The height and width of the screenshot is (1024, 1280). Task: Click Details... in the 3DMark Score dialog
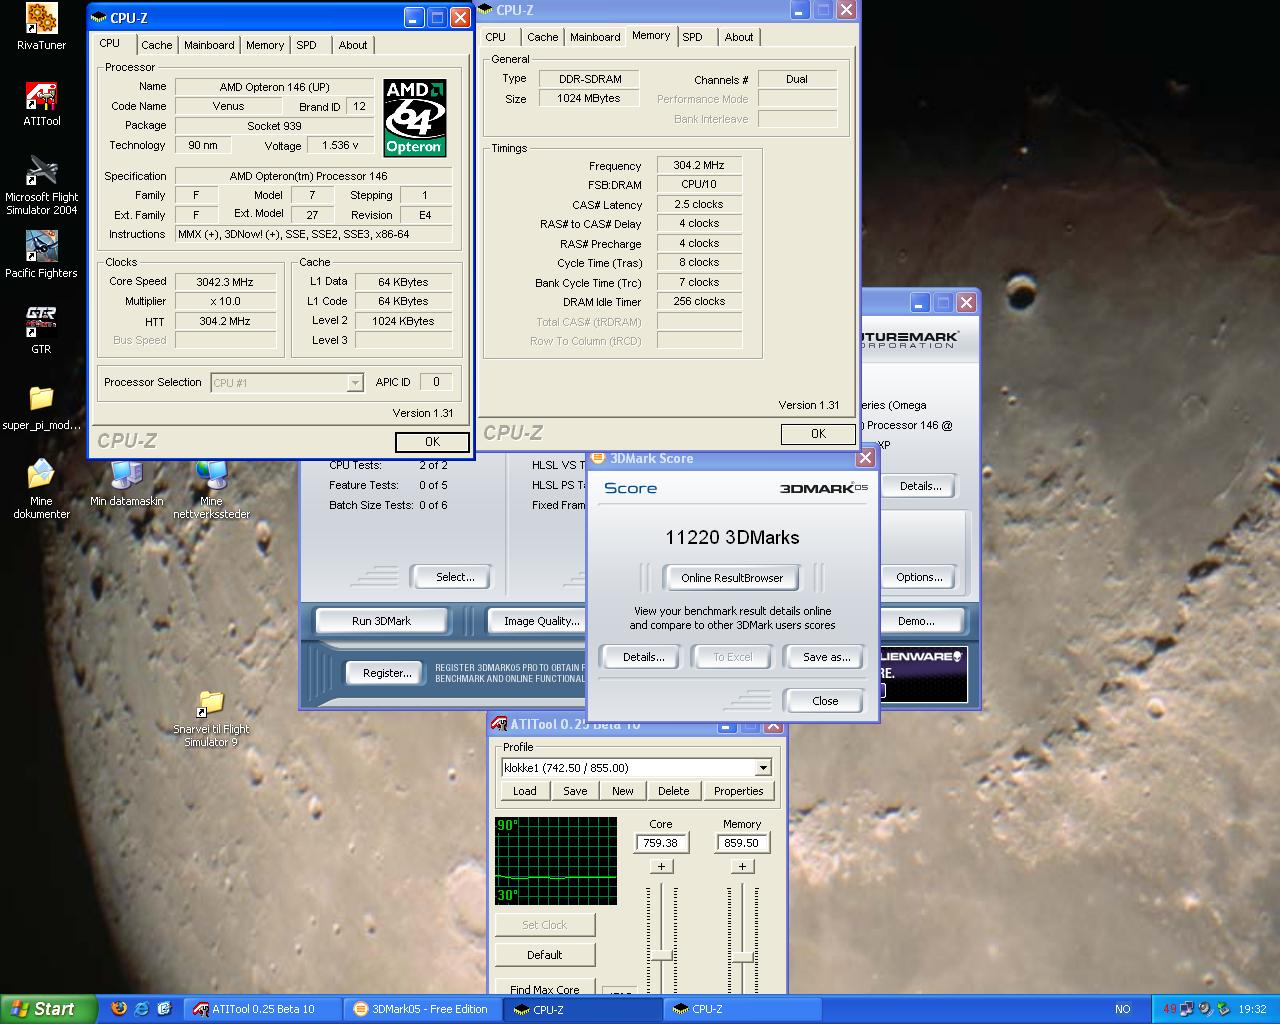[x=643, y=657]
